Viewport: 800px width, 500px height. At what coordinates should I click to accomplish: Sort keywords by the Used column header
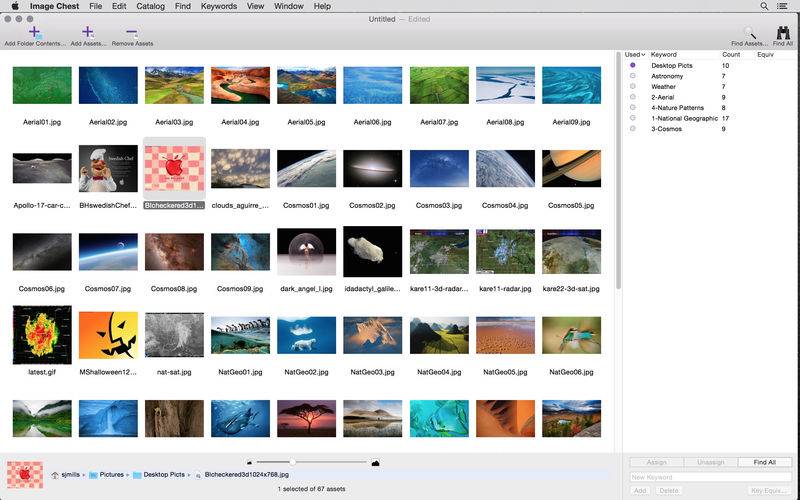tap(634, 54)
